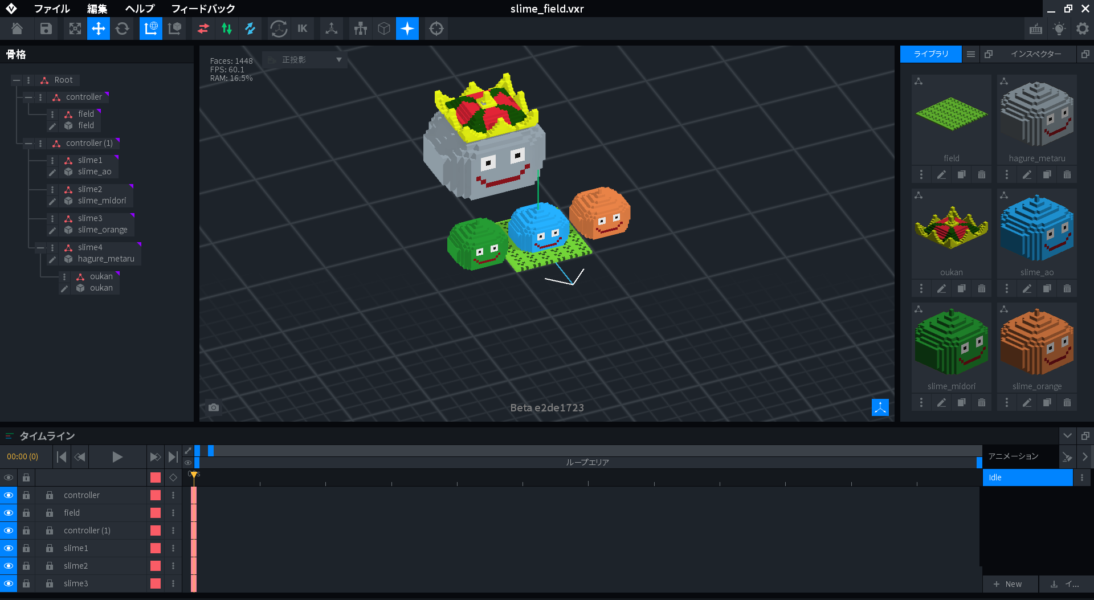Save the project with the floppy disk icon
Screen dimensions: 1094x600
46,29
